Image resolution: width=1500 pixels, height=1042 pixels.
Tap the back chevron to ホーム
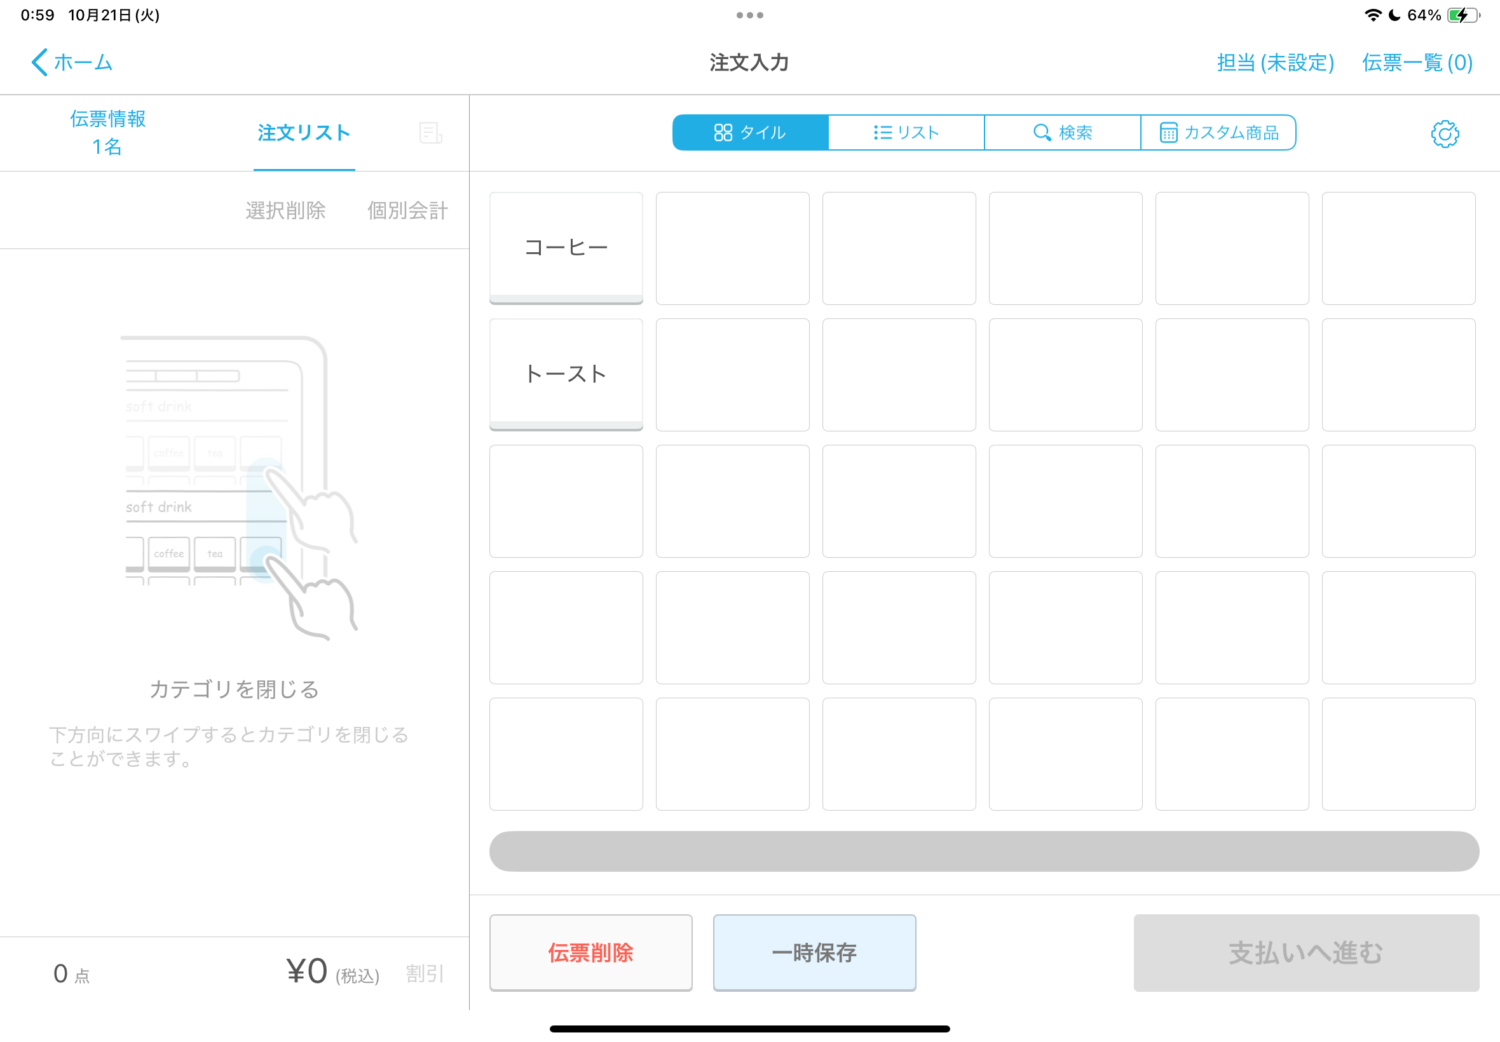click(x=40, y=63)
